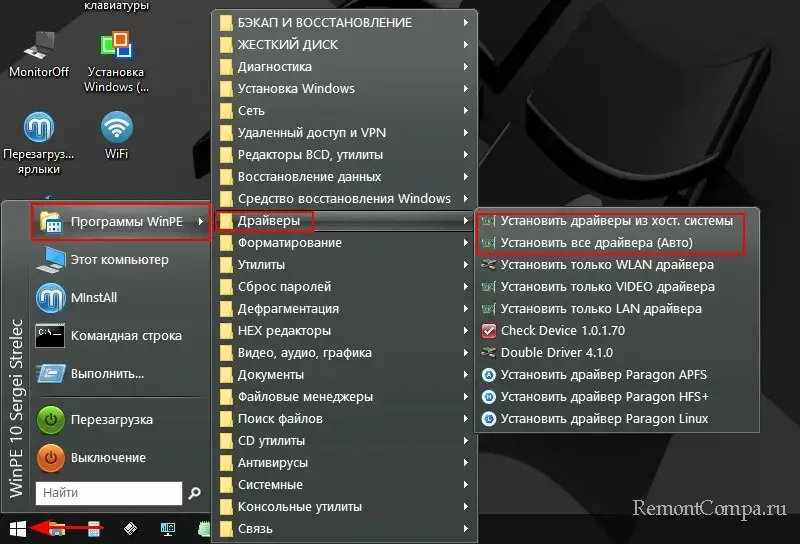Open the Дефрагментация menu item

coord(345,309)
